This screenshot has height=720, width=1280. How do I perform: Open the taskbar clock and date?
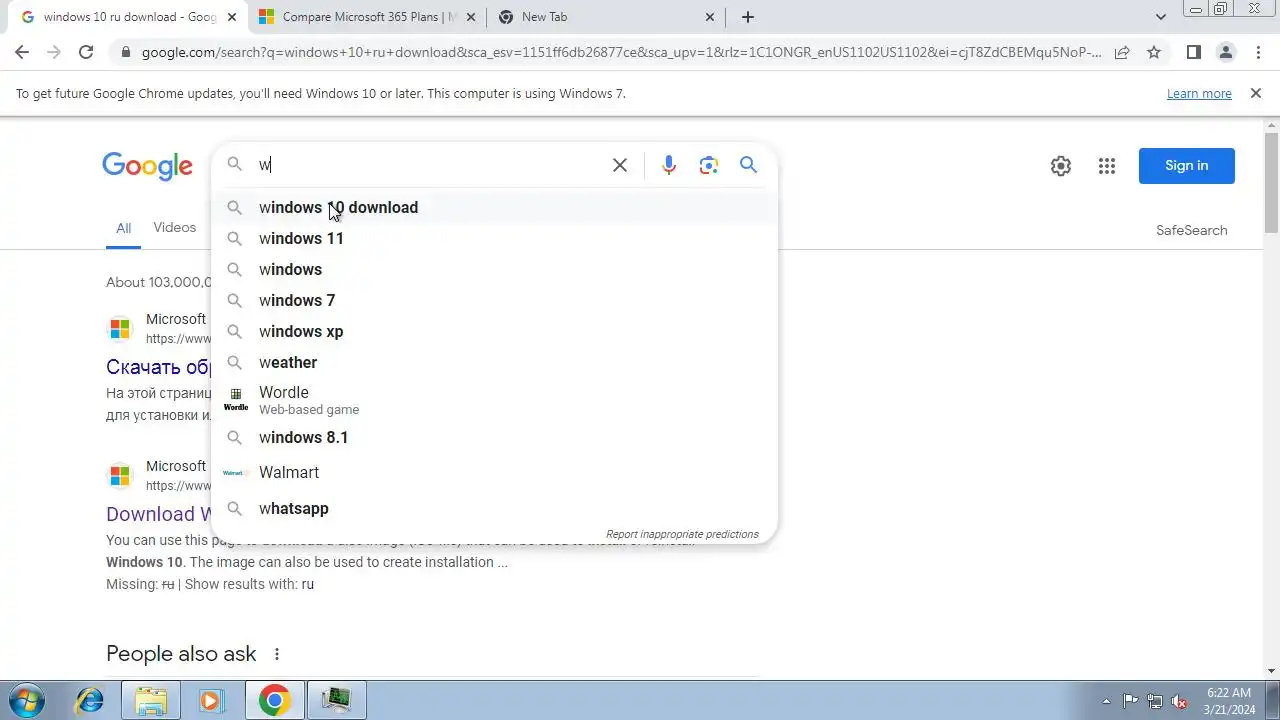click(x=1229, y=701)
